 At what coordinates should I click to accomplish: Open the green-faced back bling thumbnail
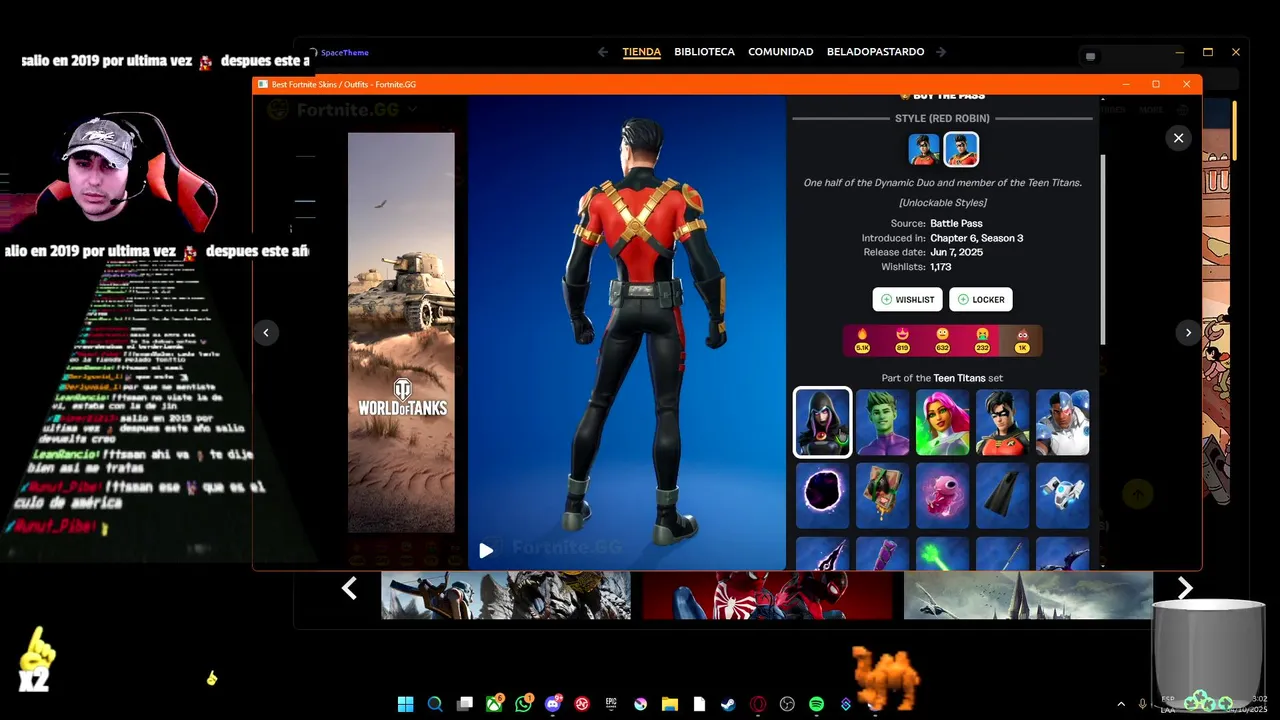click(x=882, y=495)
